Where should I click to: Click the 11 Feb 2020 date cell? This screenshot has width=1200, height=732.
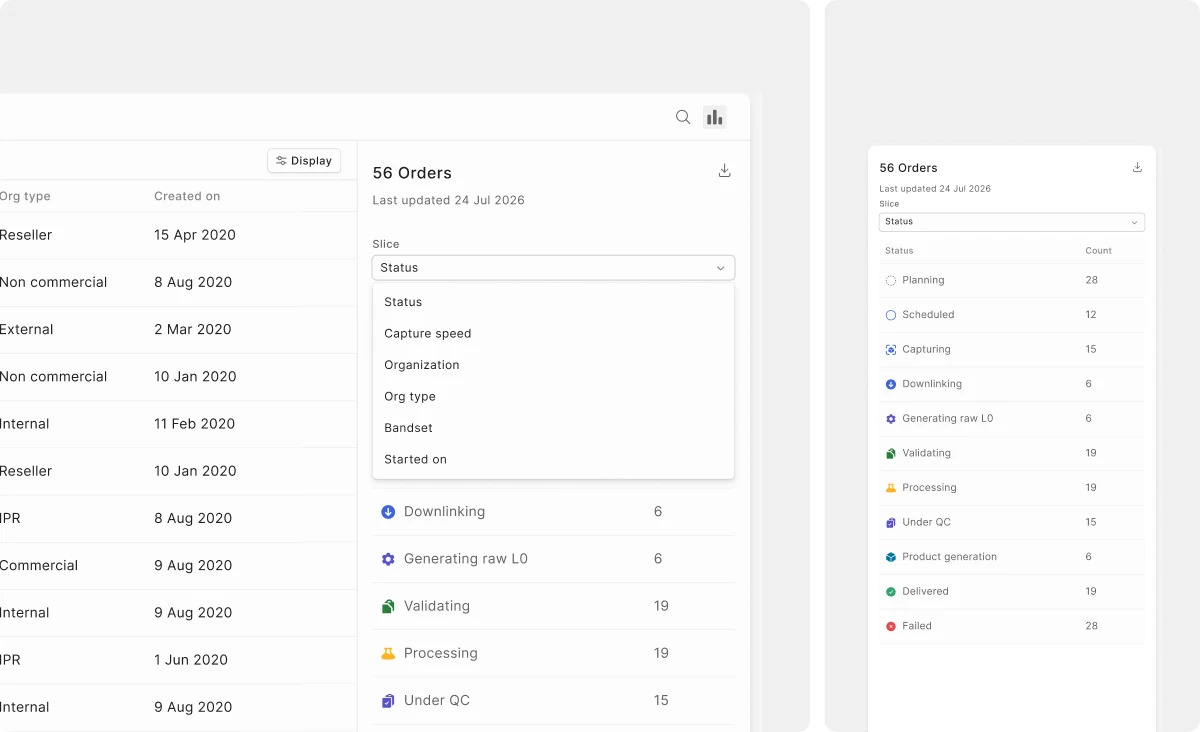(x=195, y=424)
